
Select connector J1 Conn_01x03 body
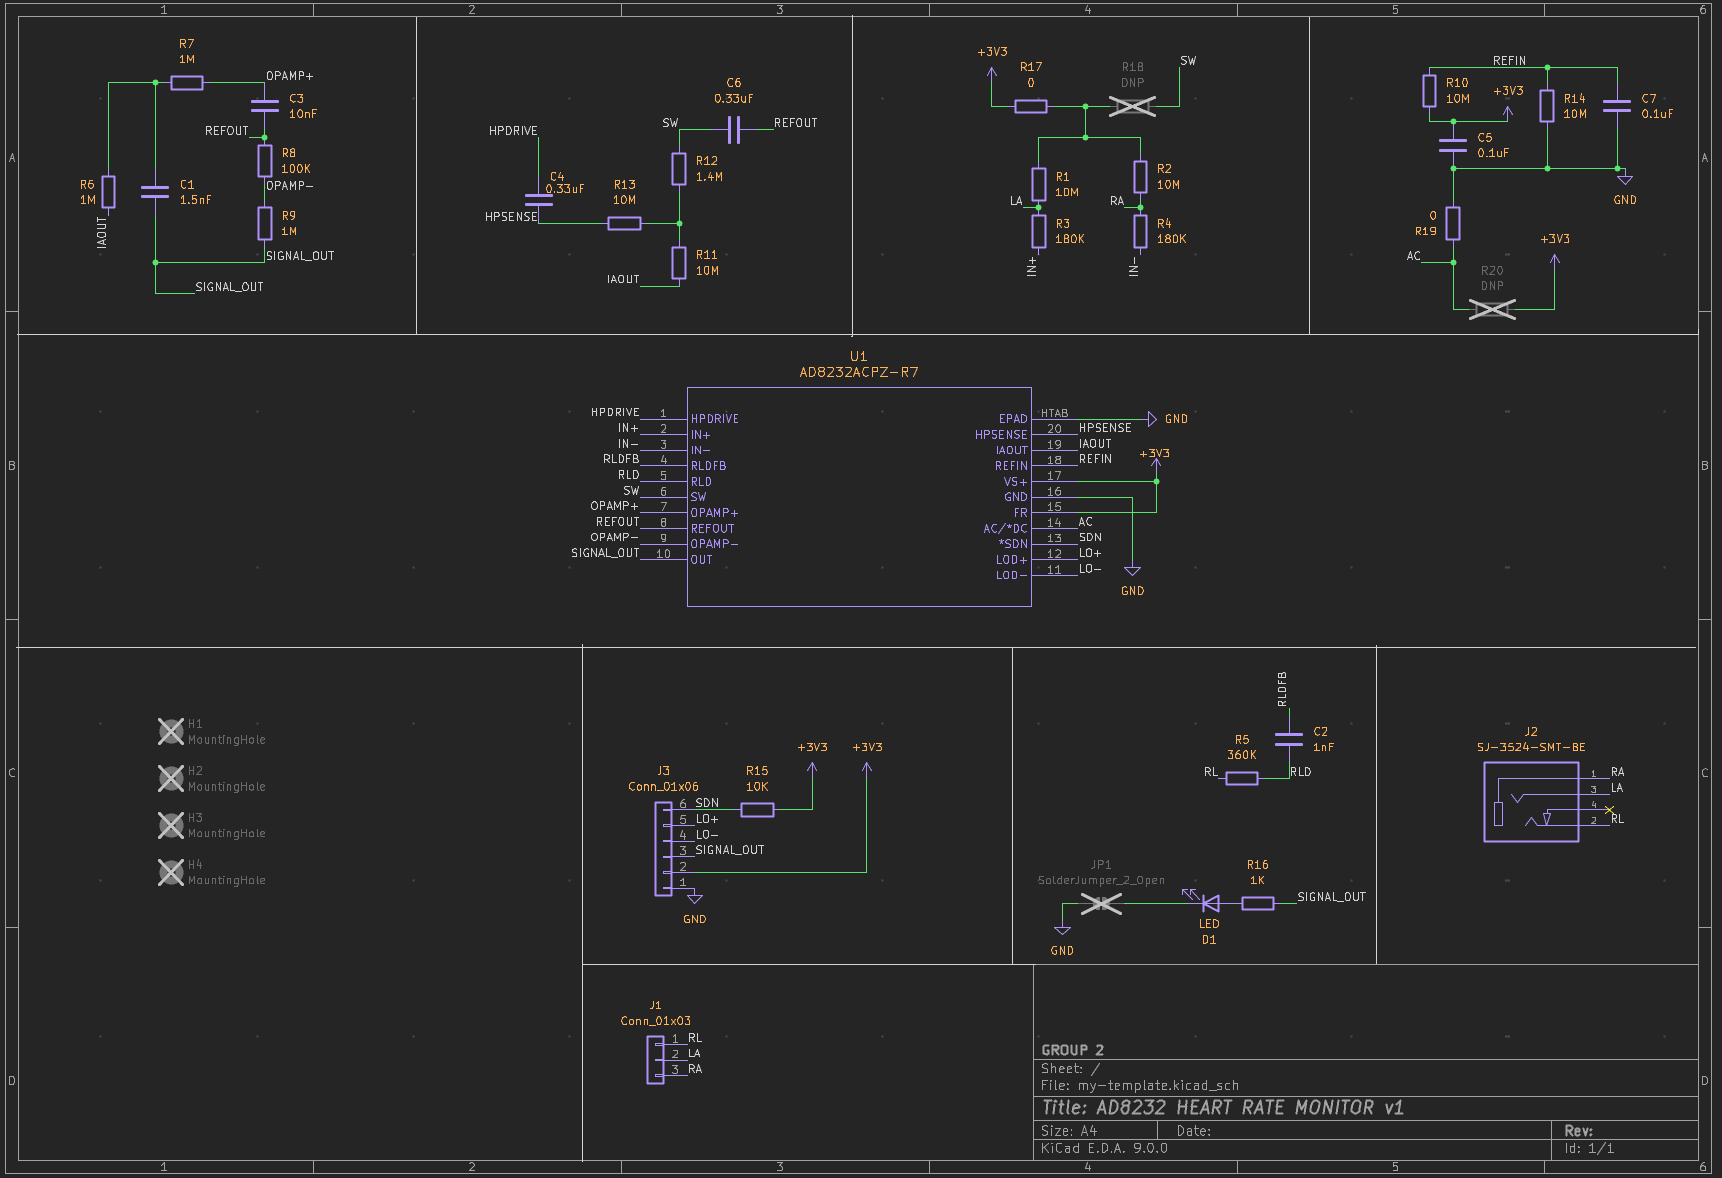[655, 1060]
